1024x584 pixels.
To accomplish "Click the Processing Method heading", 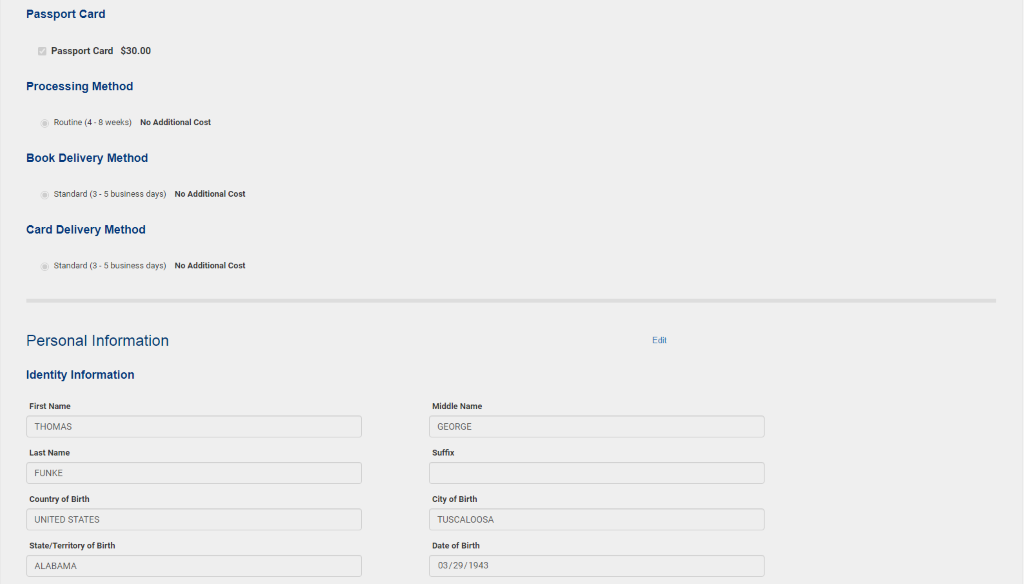I will pyautogui.click(x=80, y=86).
